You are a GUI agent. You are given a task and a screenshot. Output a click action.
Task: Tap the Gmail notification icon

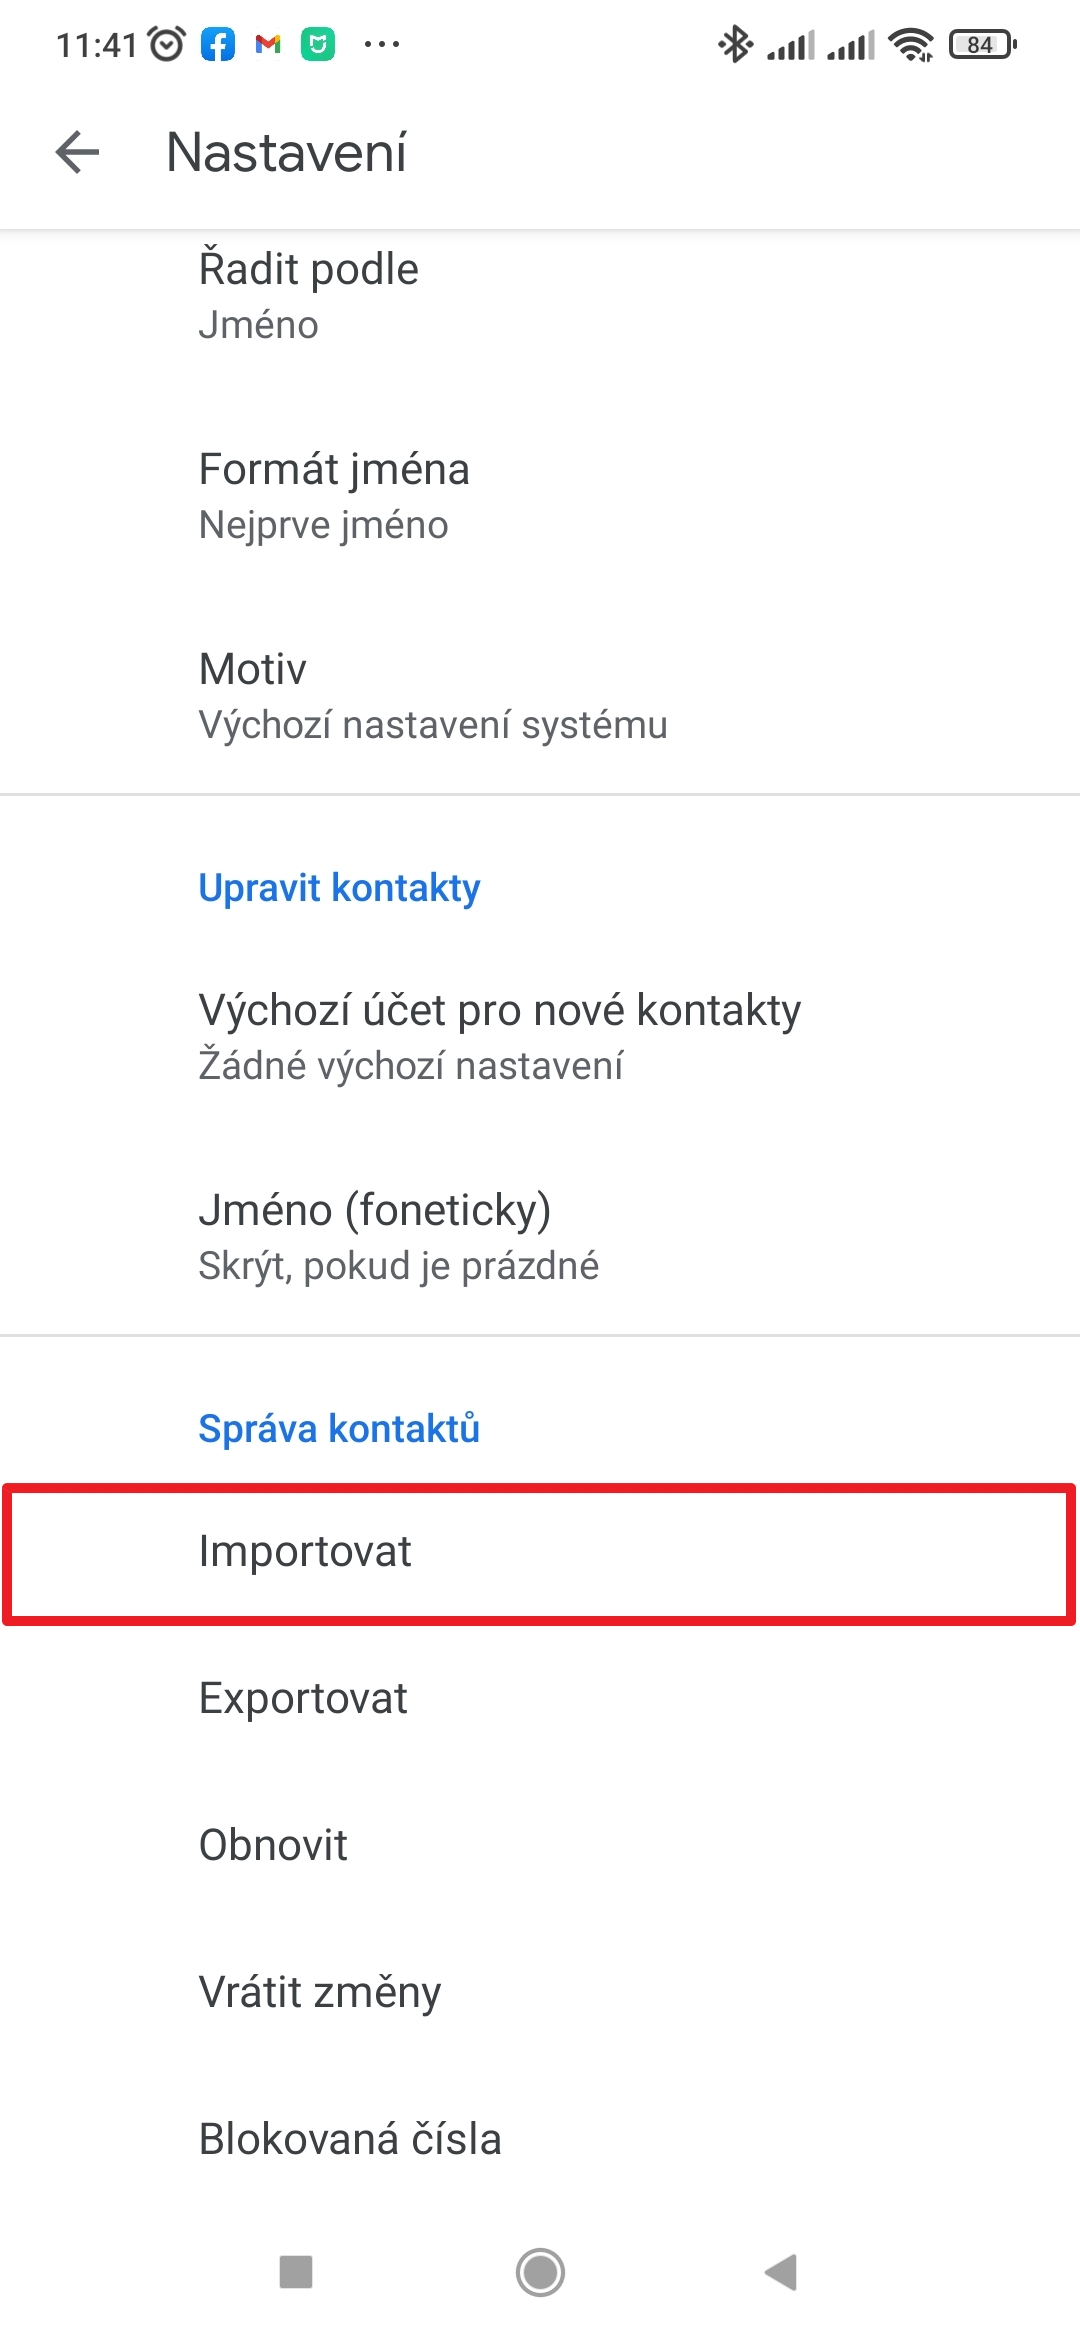tap(268, 44)
